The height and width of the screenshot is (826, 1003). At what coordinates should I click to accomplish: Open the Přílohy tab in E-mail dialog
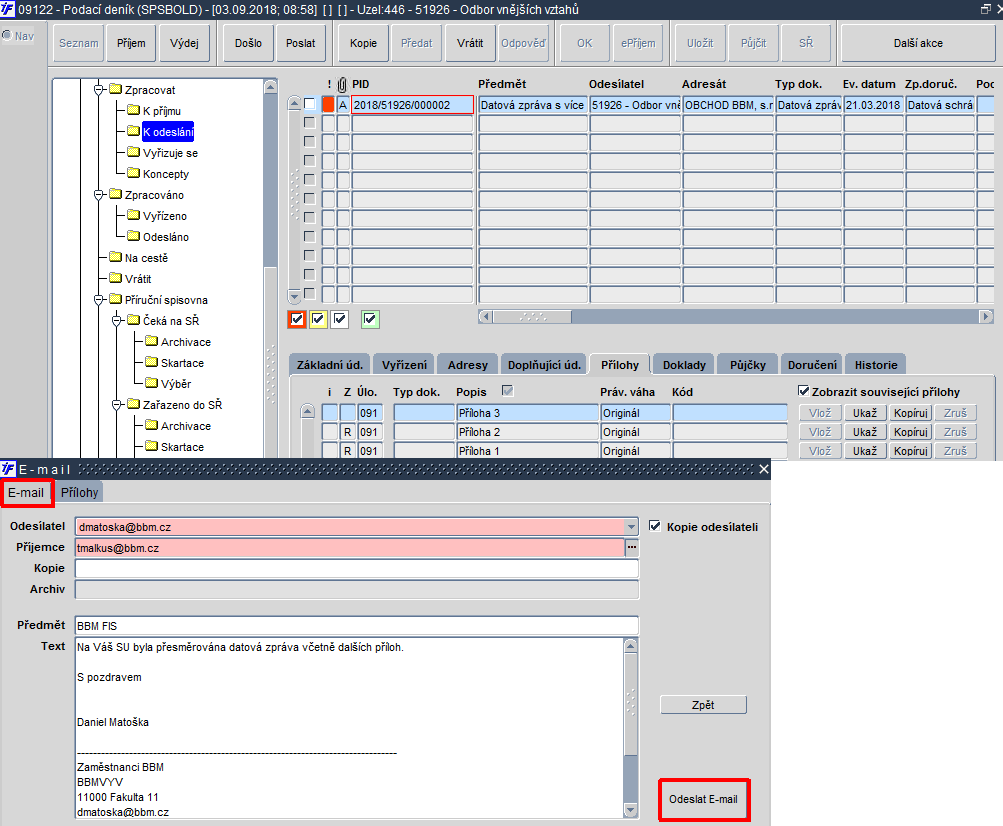79,493
